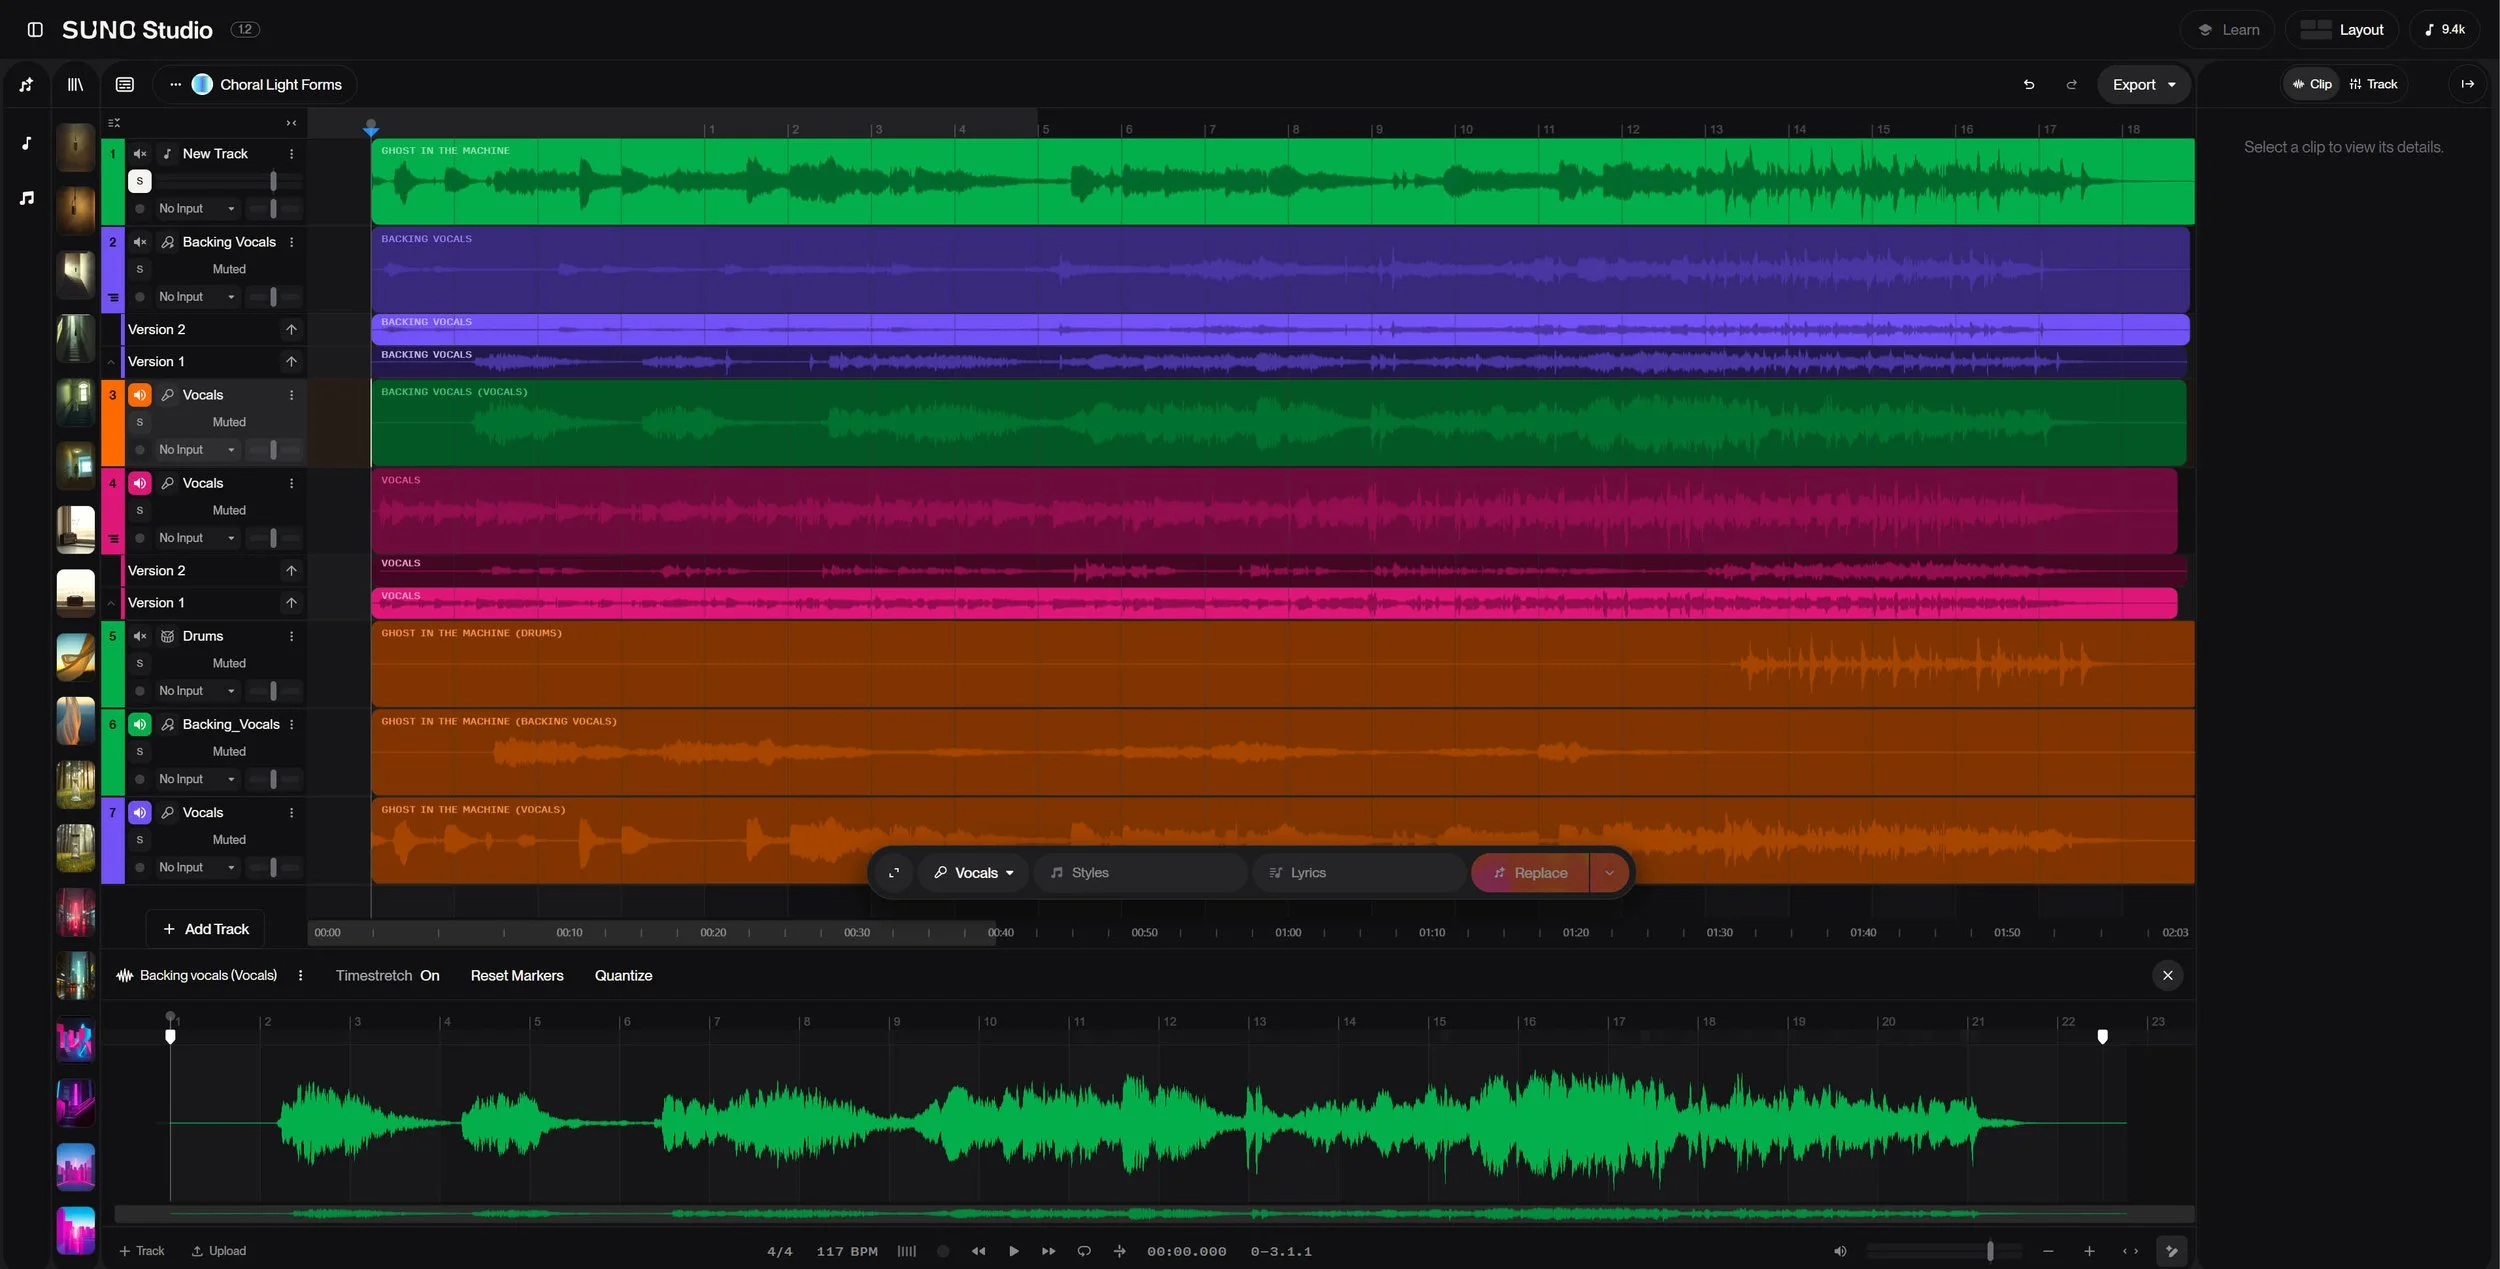Open No Input dropdown on Drums track

[x=196, y=691]
